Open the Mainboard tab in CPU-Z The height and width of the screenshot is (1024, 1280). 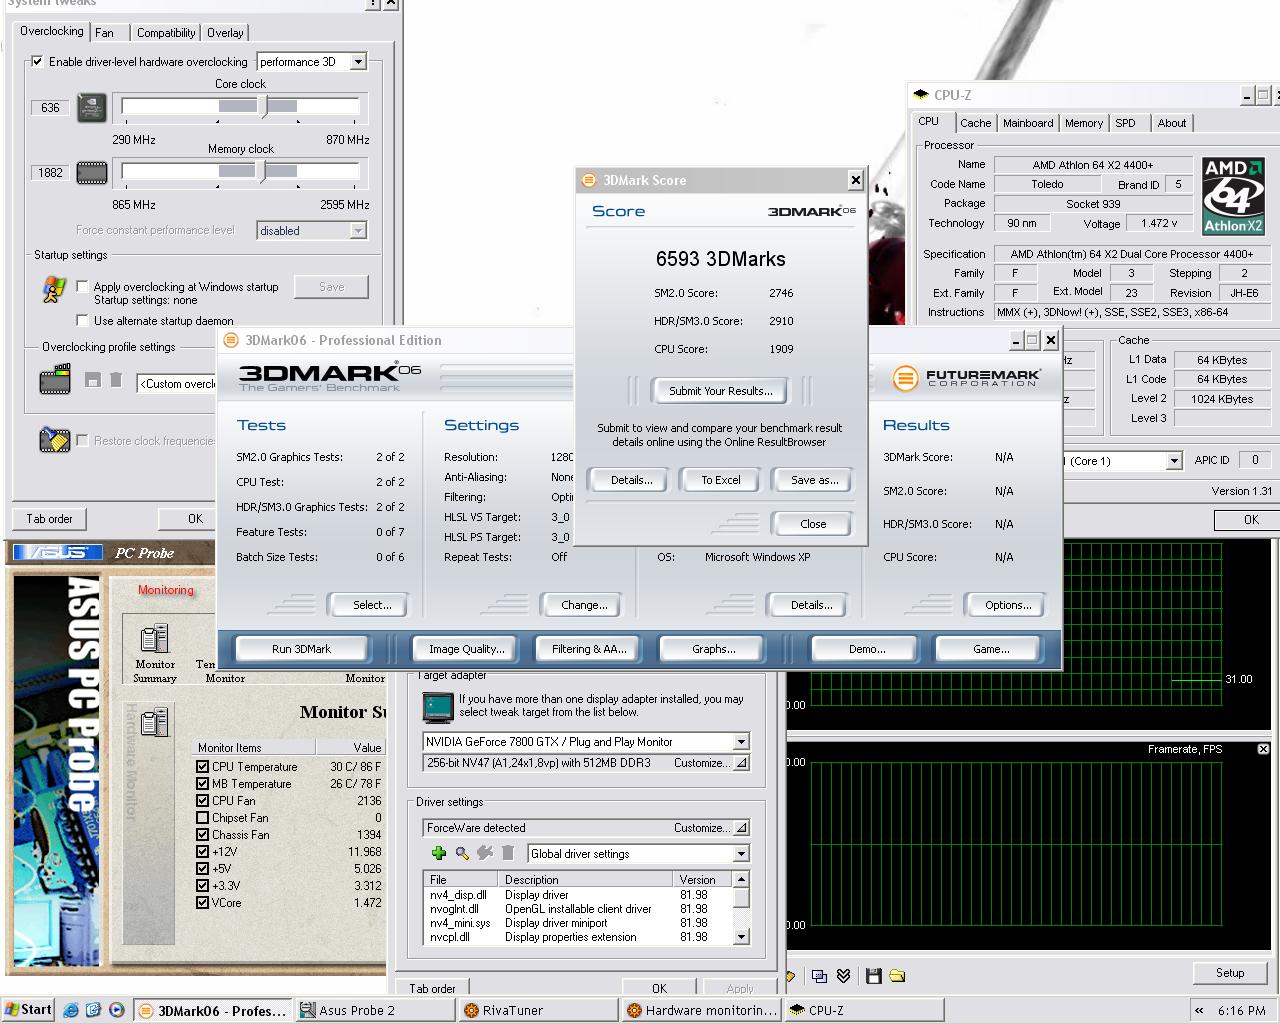[x=1028, y=123]
